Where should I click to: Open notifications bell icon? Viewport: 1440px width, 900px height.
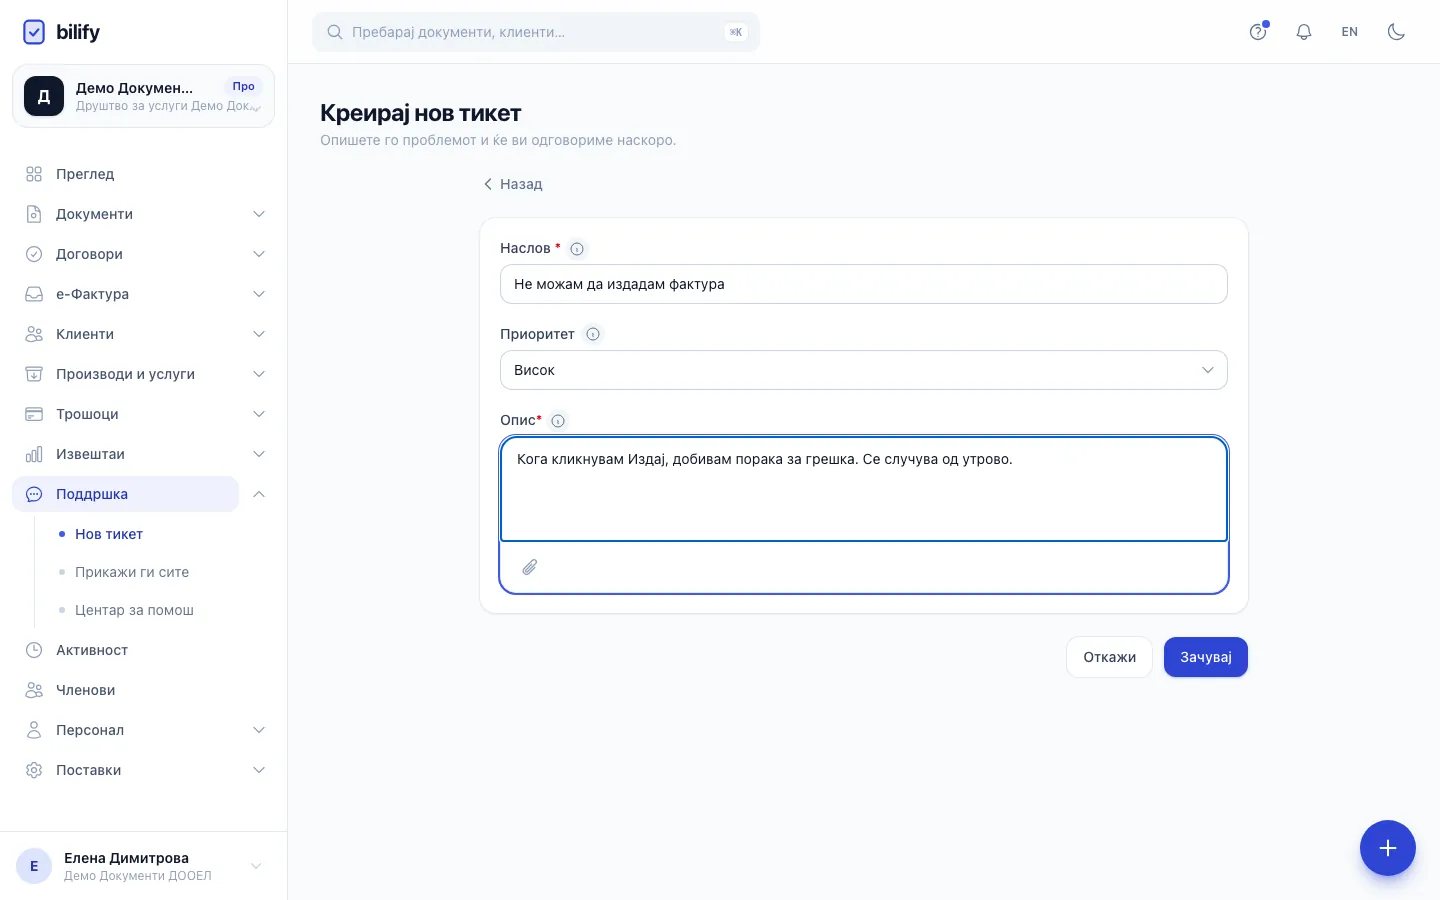click(x=1304, y=32)
